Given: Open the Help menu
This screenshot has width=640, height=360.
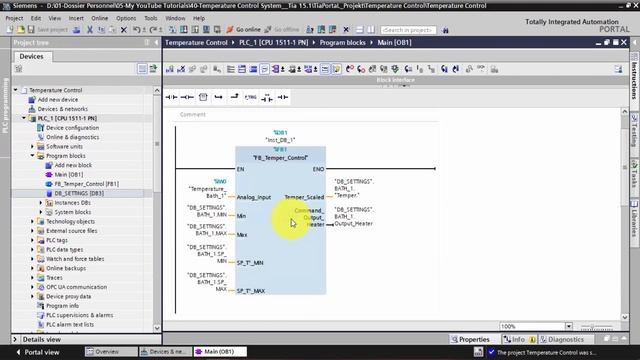Looking at the screenshot, I should pyautogui.click(x=199, y=18).
